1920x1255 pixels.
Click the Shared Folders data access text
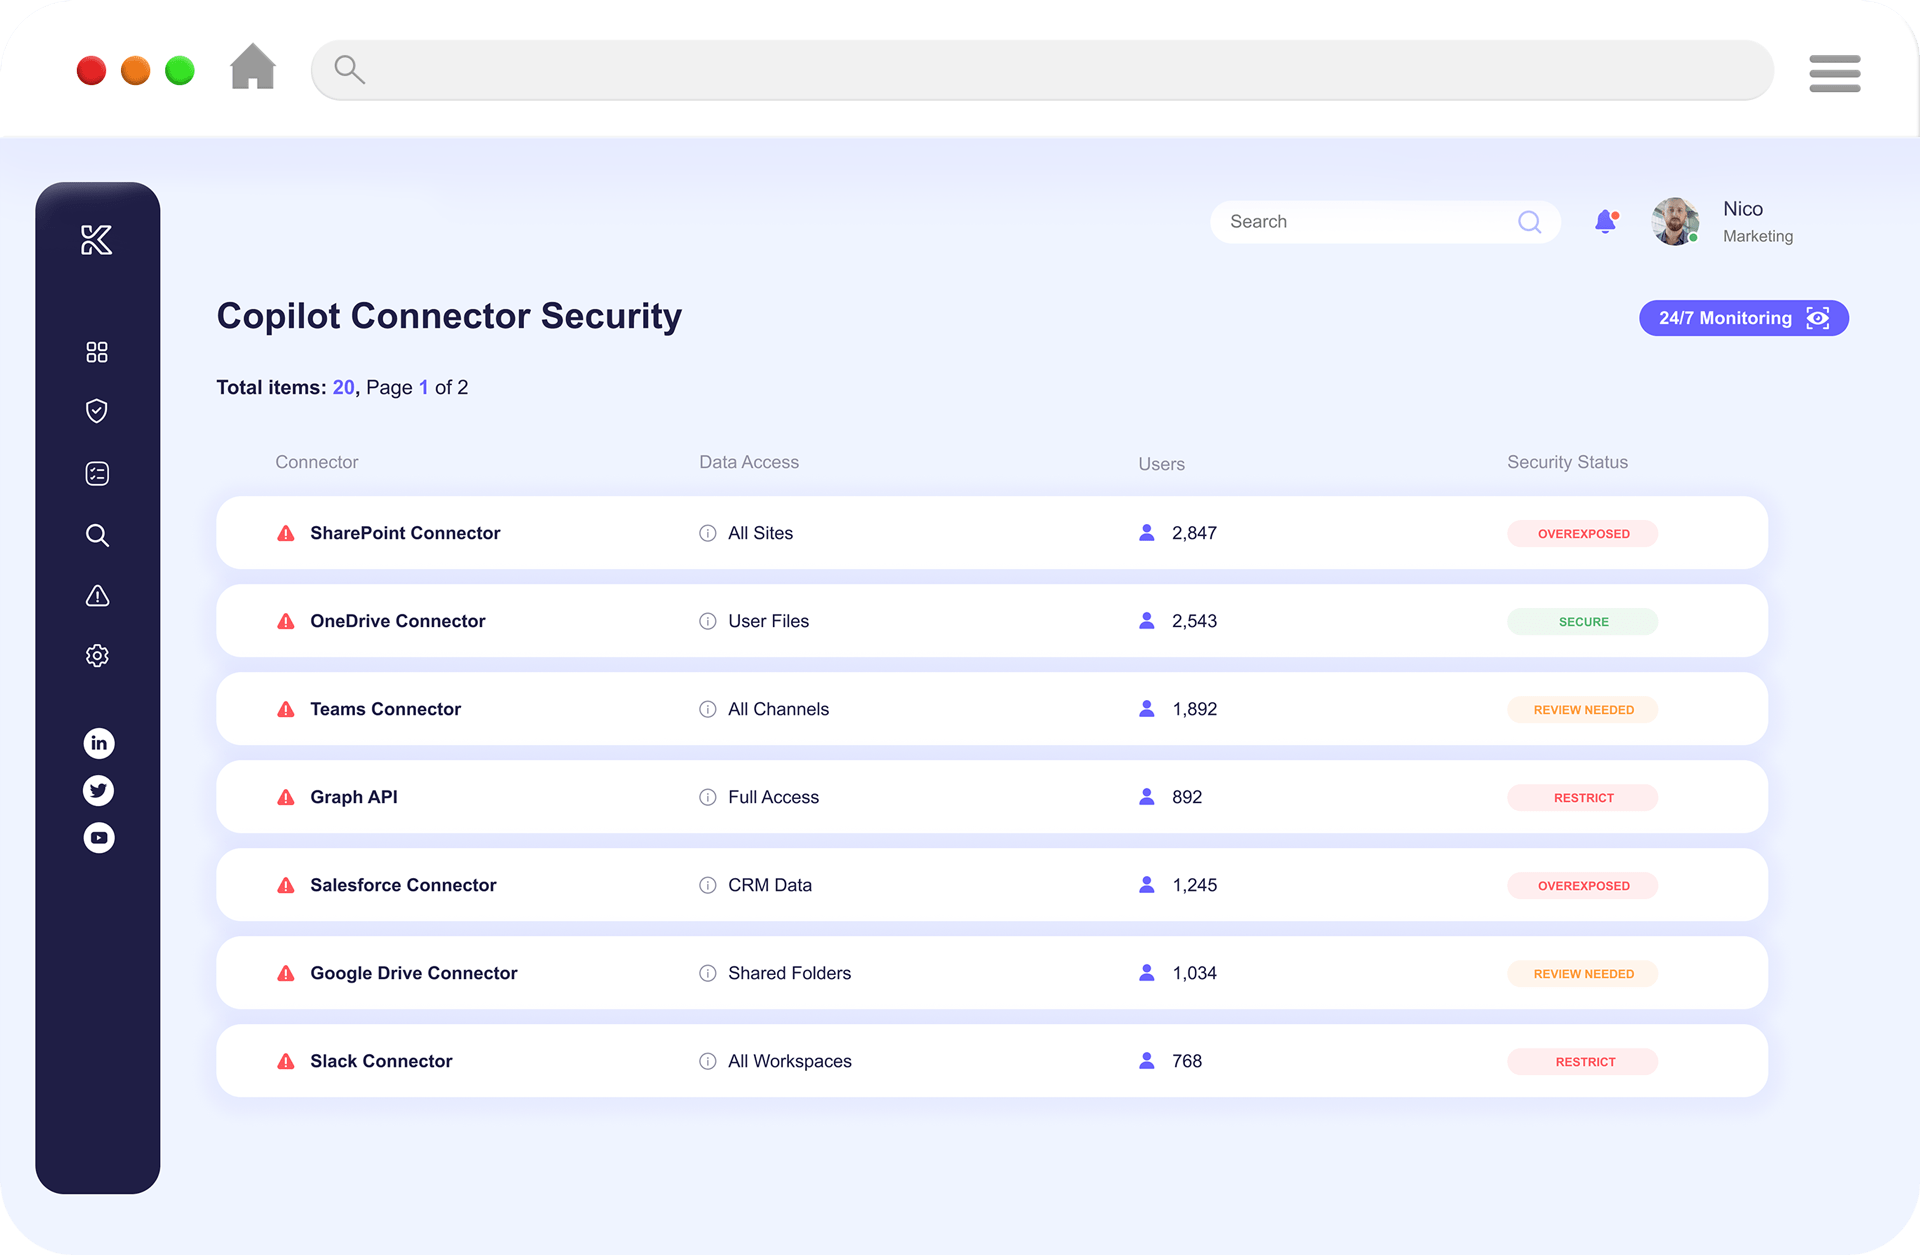[x=789, y=973]
